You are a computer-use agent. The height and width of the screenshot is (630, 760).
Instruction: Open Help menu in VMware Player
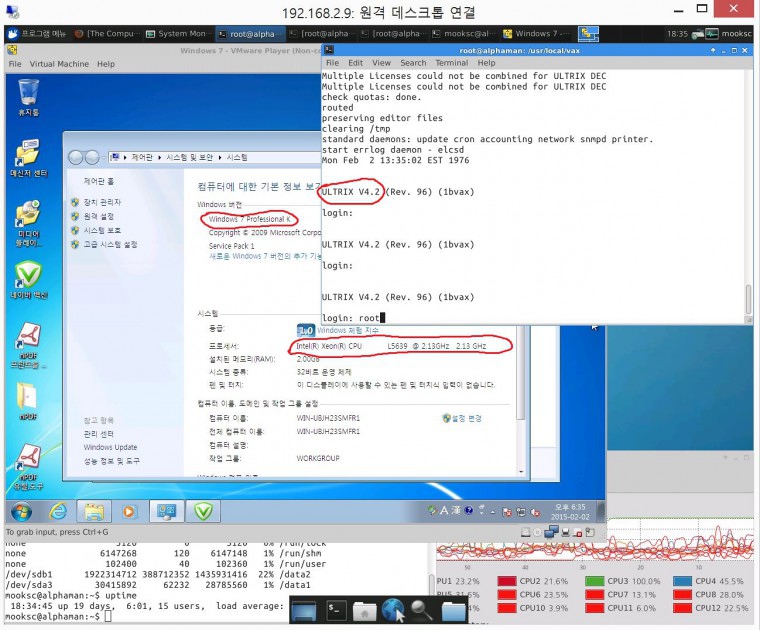coord(106,63)
